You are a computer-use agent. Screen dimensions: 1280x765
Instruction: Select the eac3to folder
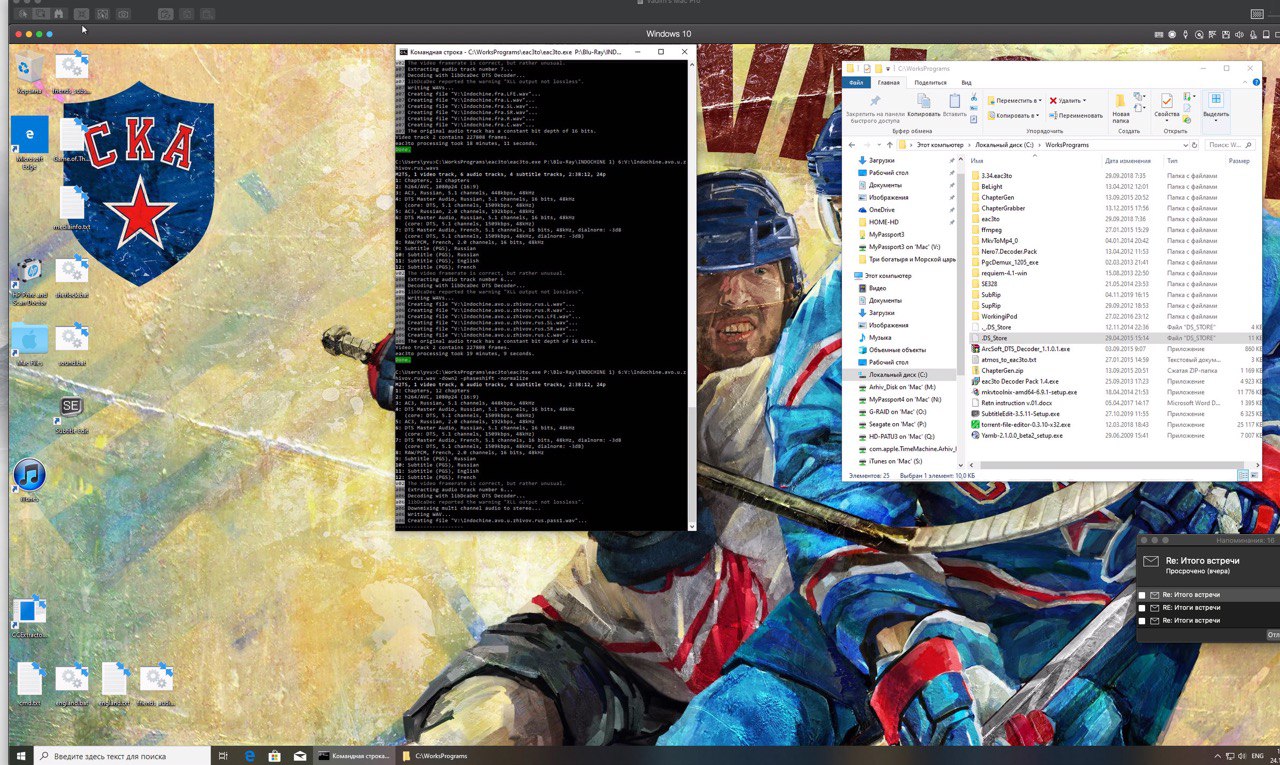990,219
